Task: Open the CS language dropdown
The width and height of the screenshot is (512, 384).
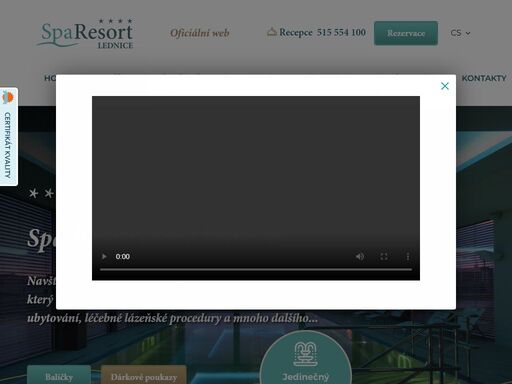Action: click(460, 33)
